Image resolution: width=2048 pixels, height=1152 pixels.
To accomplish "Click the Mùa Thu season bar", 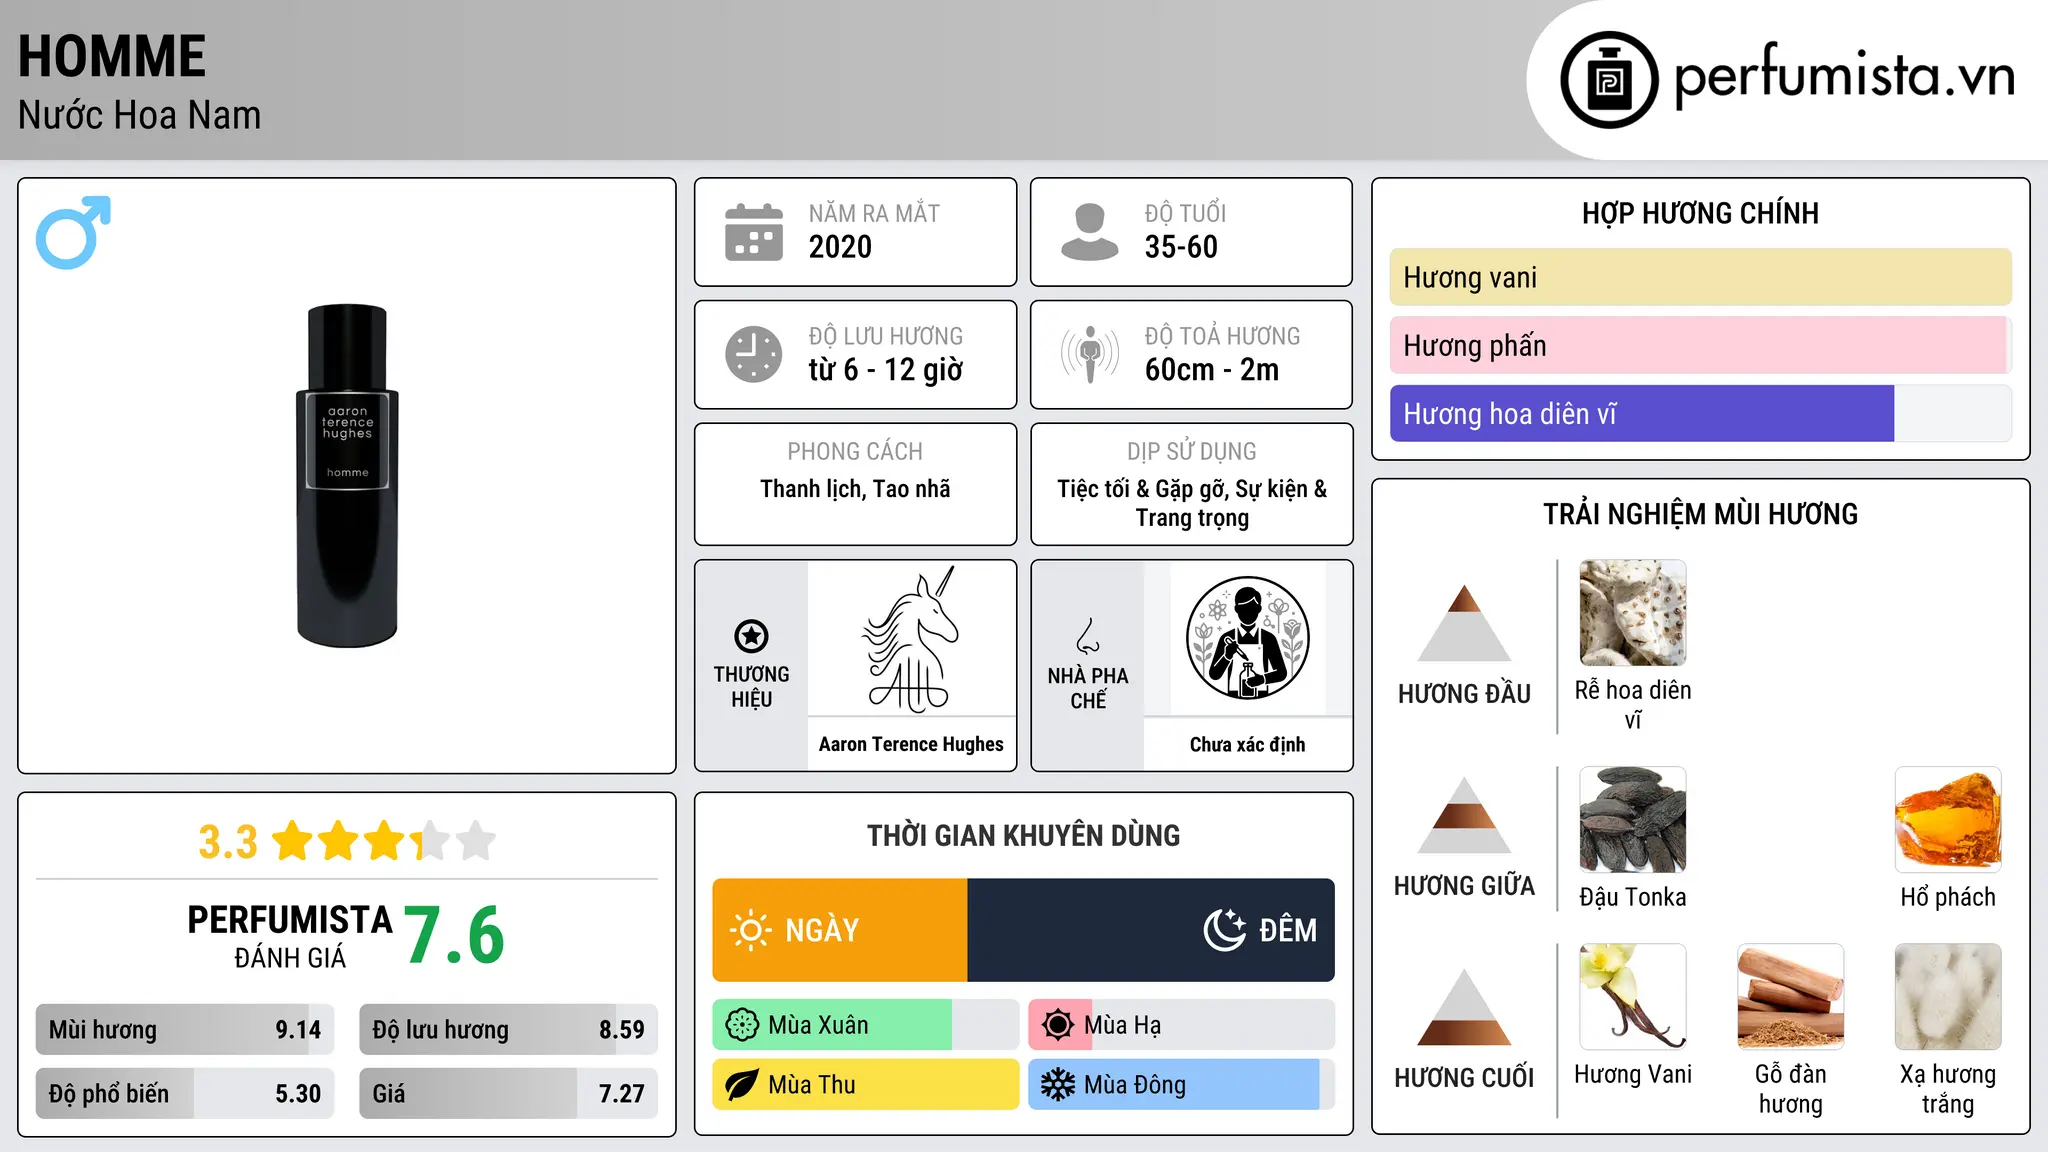I will click(x=866, y=1085).
